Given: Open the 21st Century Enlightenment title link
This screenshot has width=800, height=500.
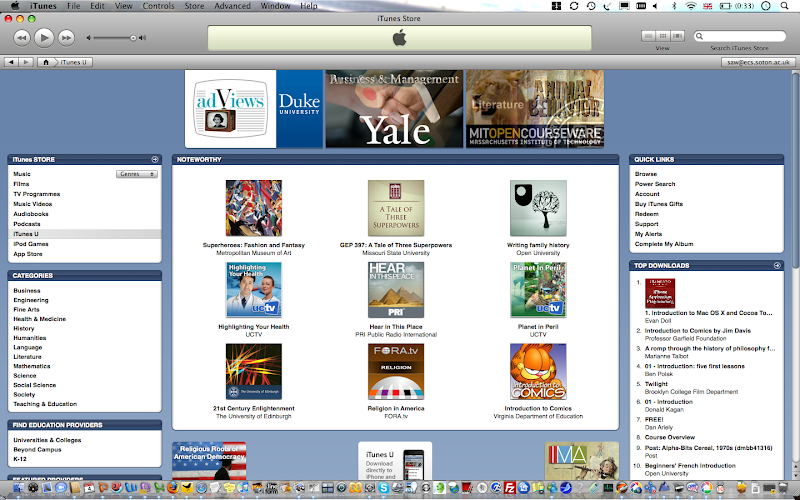Looking at the screenshot, I should (254, 408).
